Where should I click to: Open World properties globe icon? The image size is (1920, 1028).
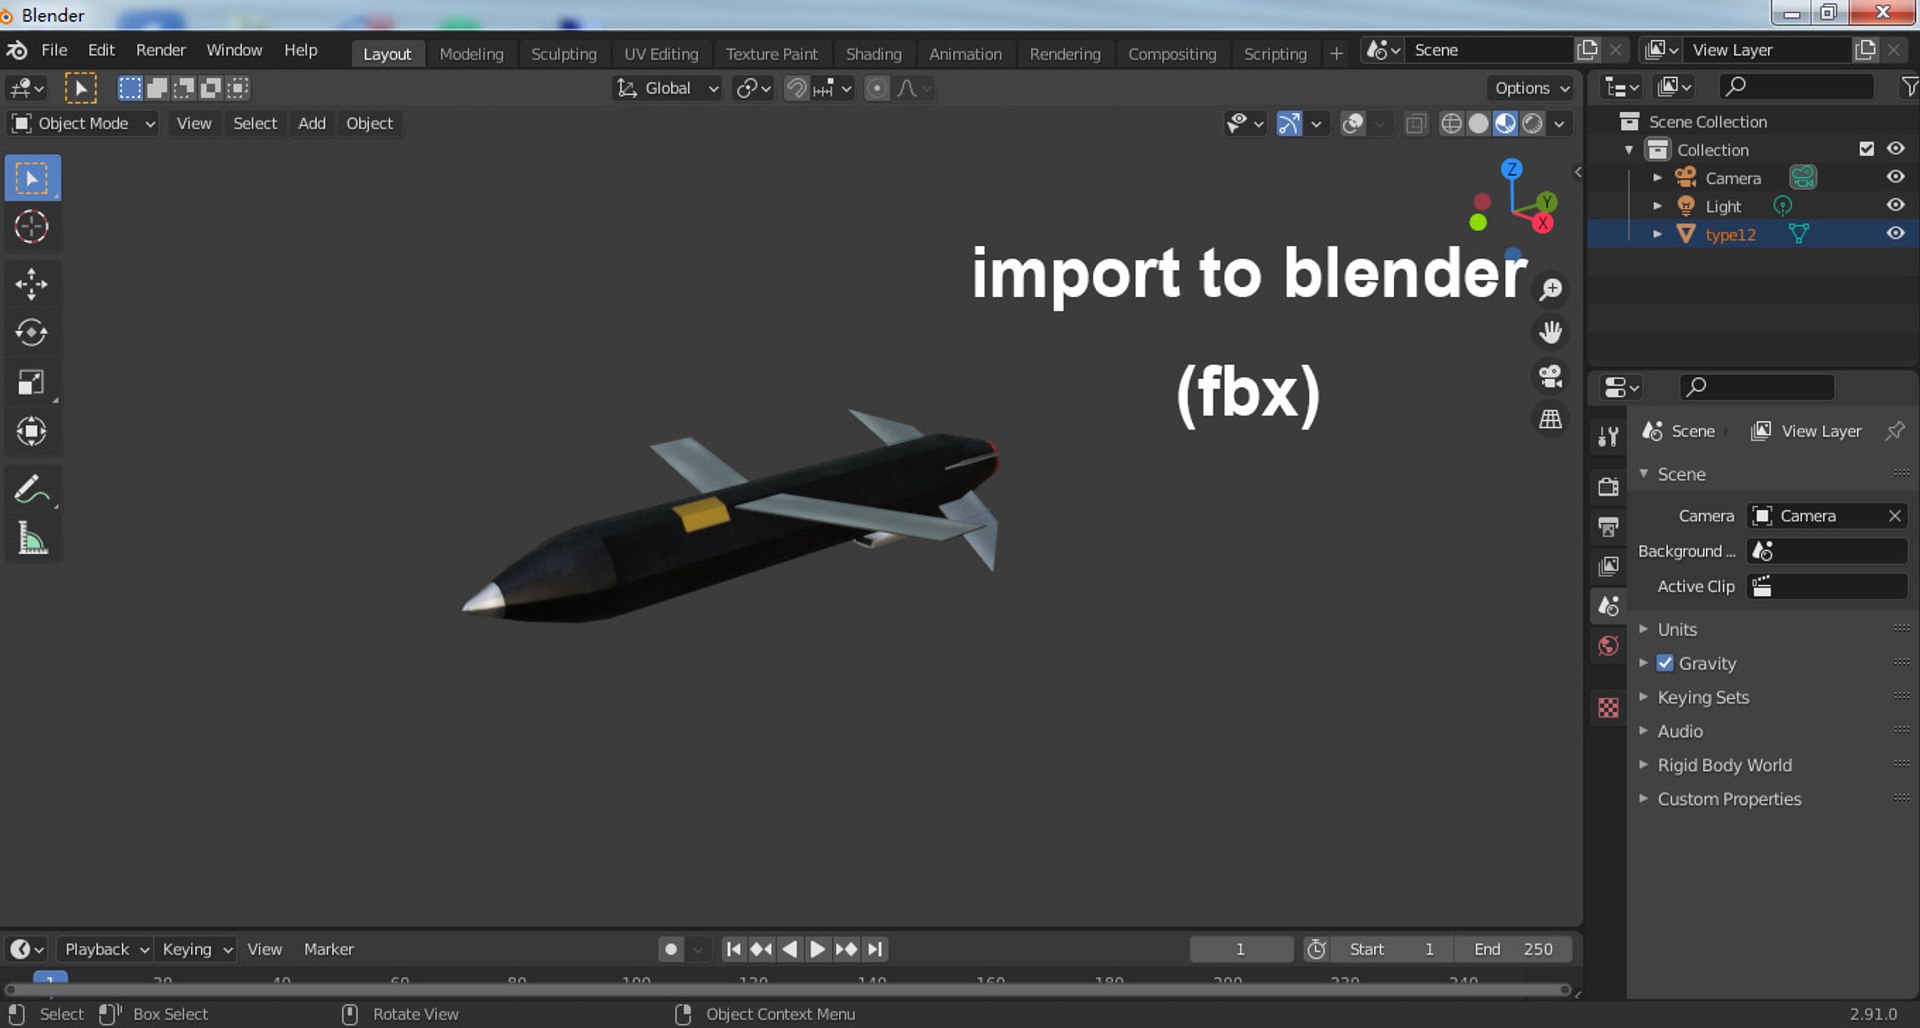(x=1608, y=646)
